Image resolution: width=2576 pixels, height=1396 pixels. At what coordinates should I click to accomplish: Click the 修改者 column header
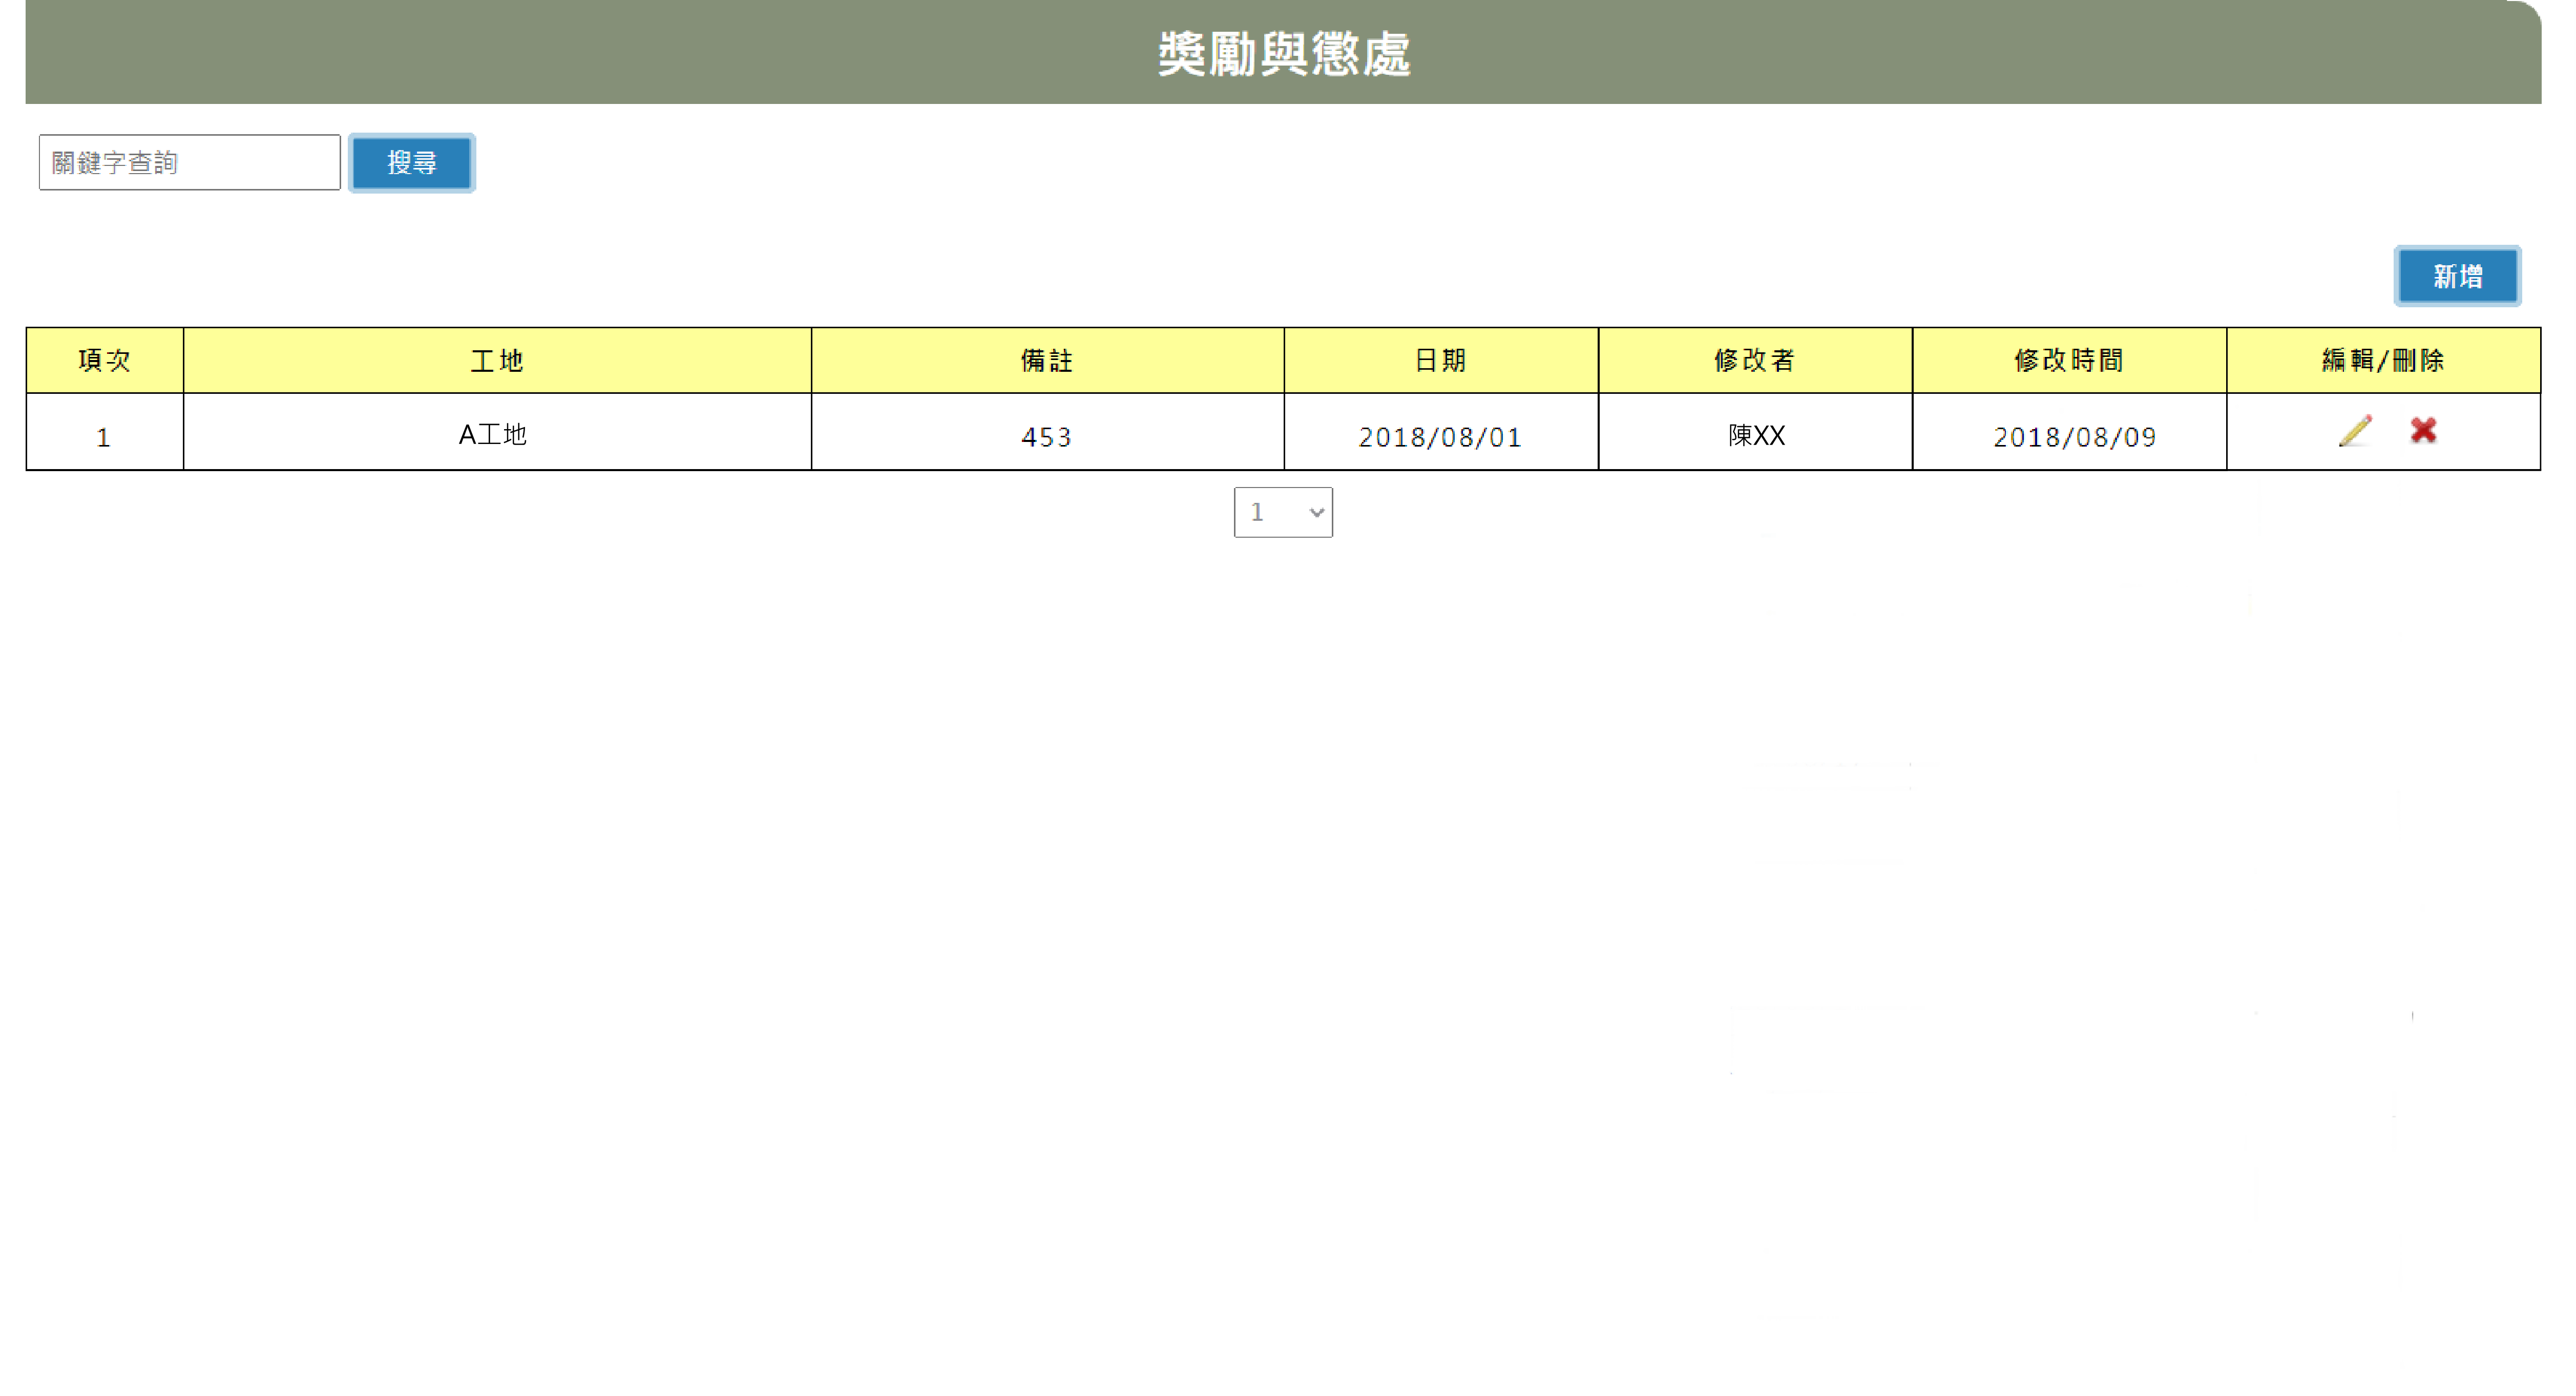click(x=1755, y=360)
